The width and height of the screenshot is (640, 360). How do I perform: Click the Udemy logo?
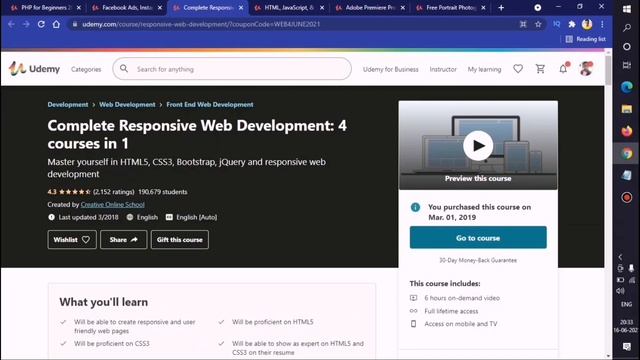coord(34,69)
